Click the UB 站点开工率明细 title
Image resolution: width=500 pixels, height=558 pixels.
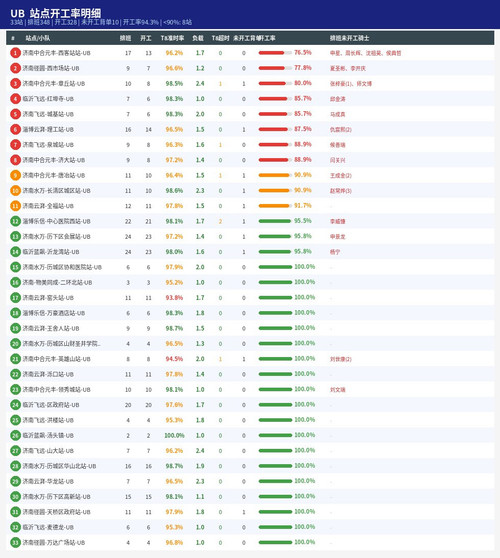pos(56,14)
